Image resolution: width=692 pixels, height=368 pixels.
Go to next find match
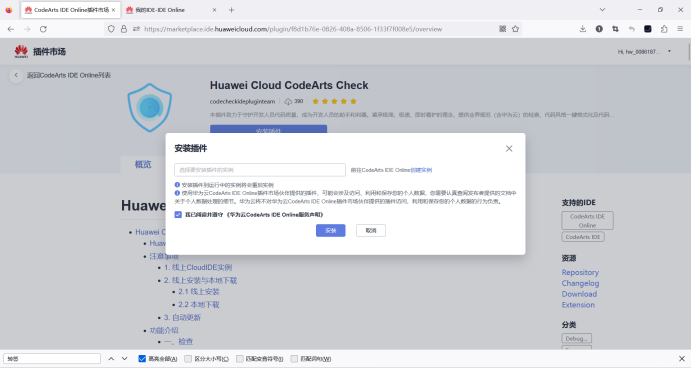click(x=124, y=359)
